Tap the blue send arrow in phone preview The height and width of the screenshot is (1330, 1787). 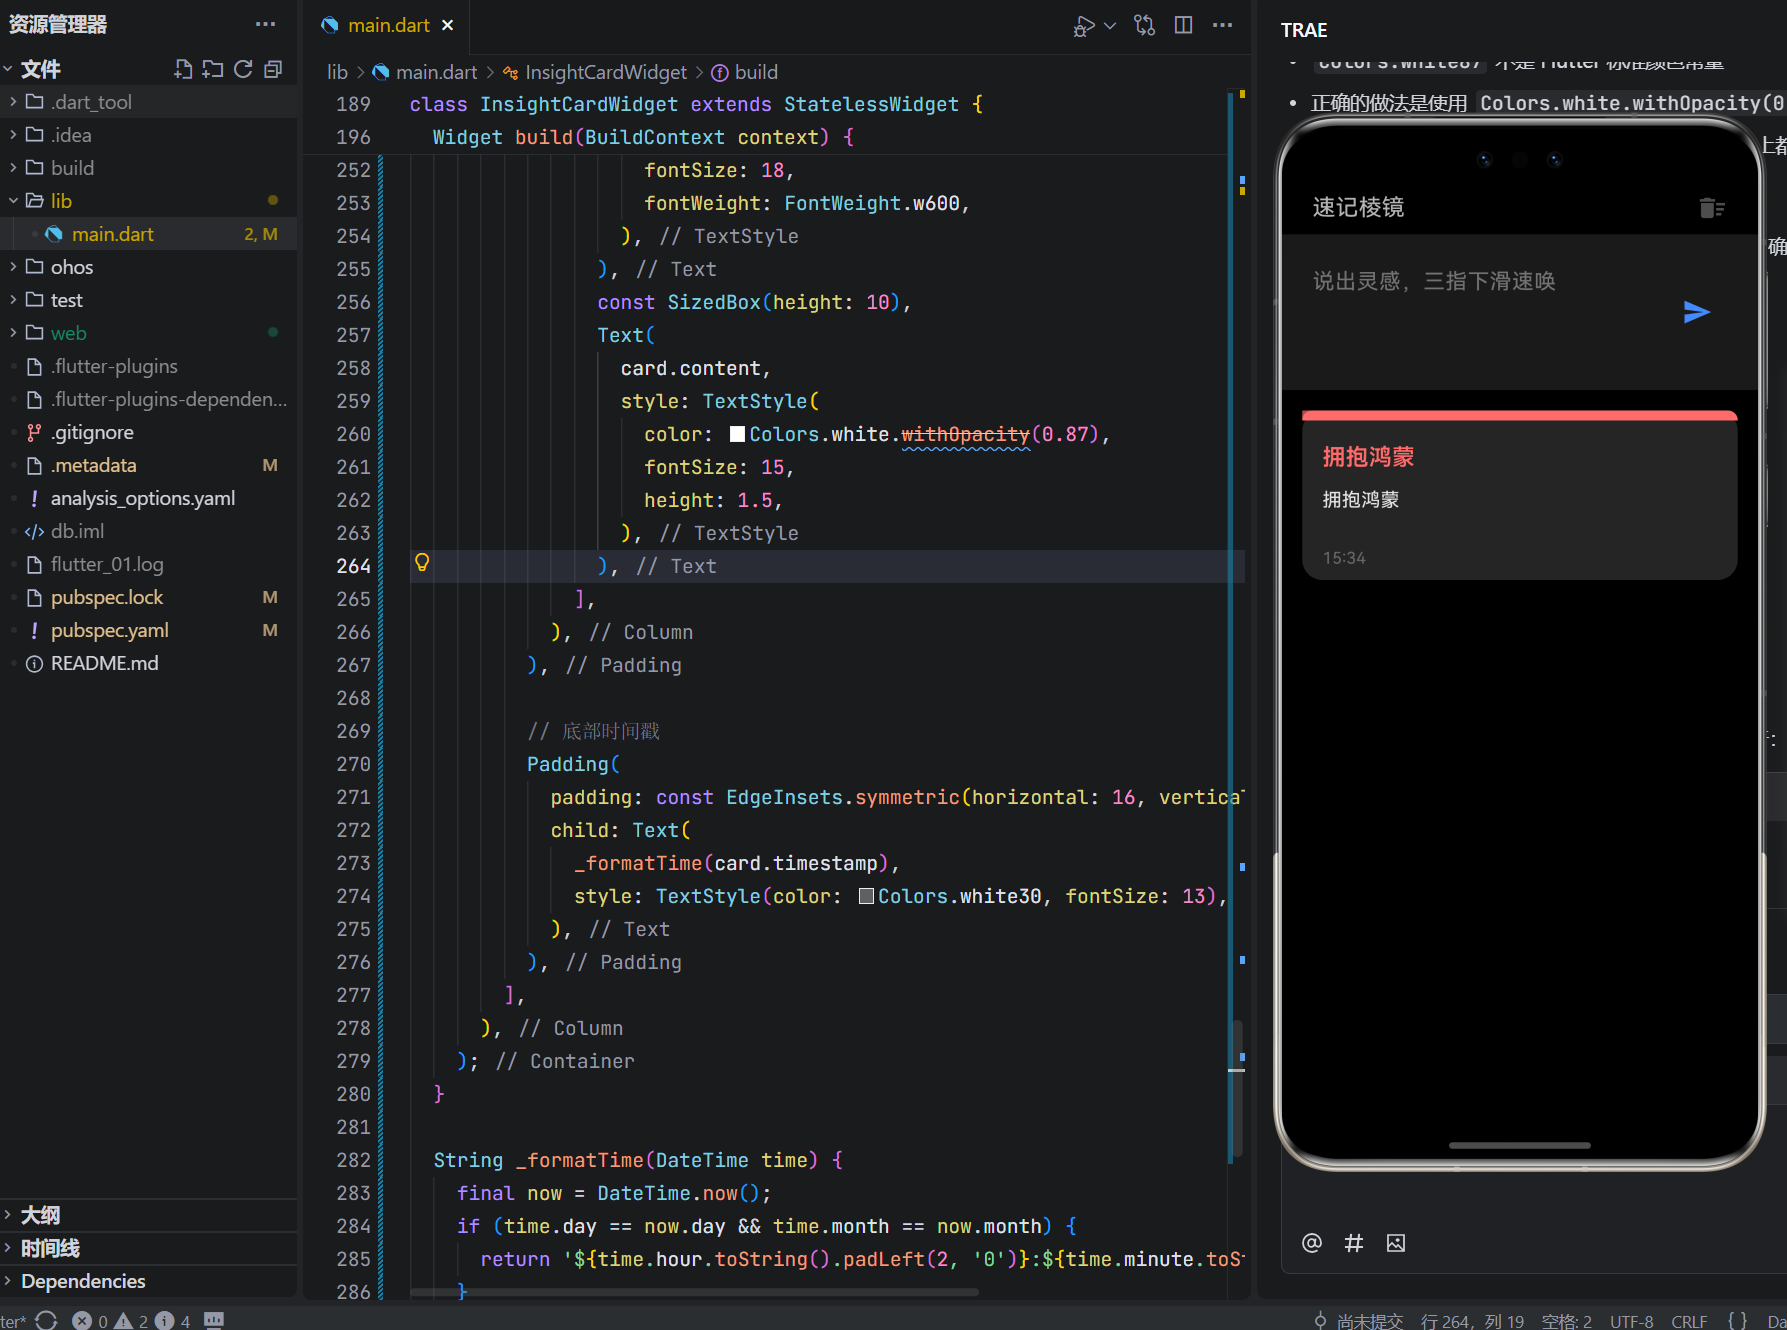point(1697,312)
